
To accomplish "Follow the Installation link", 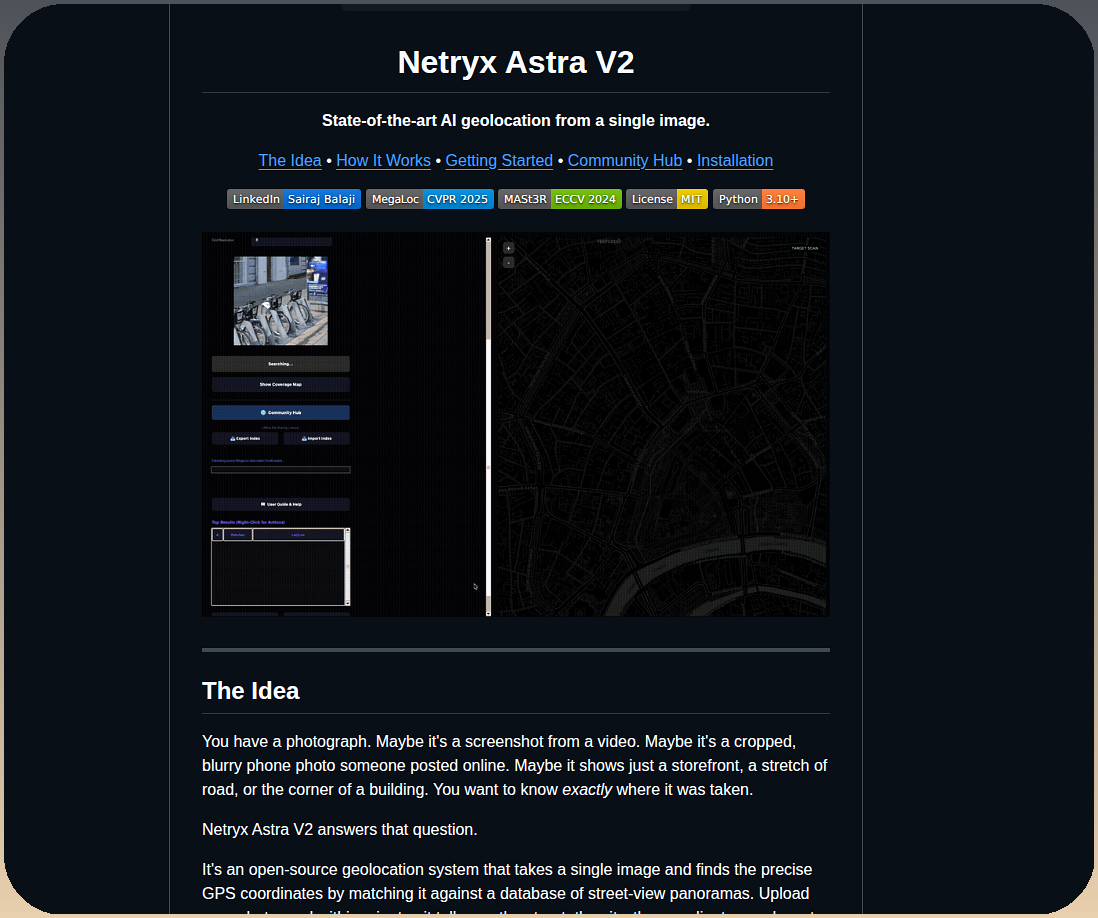I will pos(735,160).
